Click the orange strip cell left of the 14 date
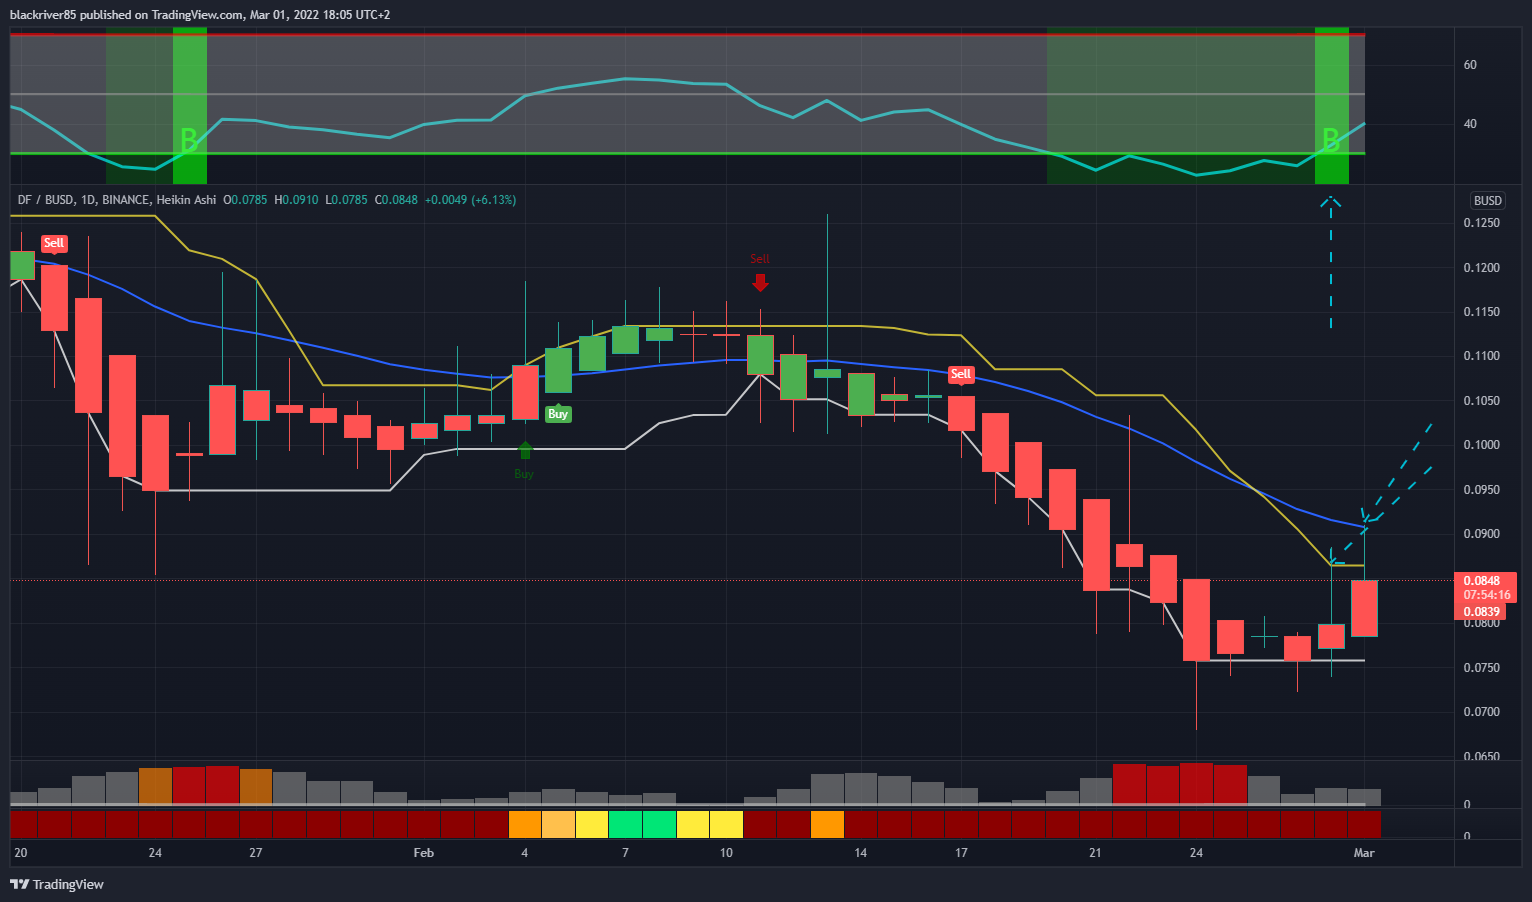Screen dimensions: 1532x902 click(x=827, y=824)
